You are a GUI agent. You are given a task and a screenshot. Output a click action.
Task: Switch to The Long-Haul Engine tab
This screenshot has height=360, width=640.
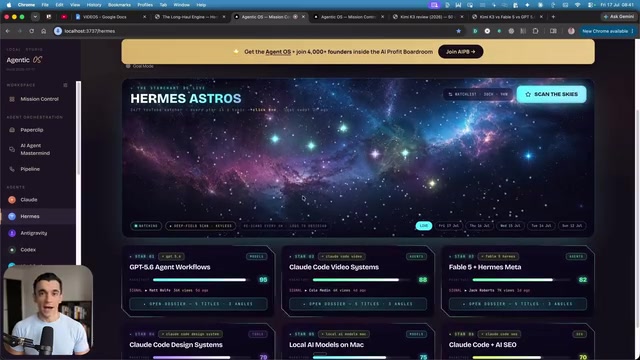point(189,17)
